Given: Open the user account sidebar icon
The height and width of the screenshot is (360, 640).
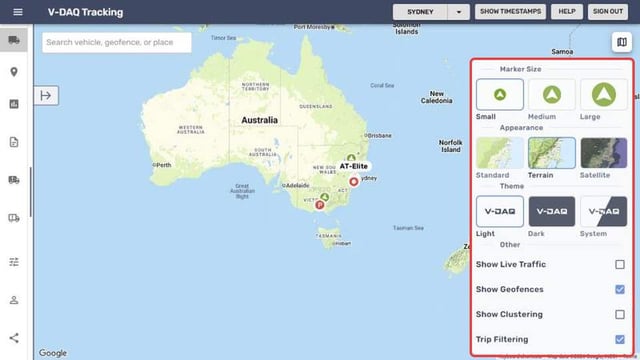Looking at the screenshot, I should click(14, 300).
